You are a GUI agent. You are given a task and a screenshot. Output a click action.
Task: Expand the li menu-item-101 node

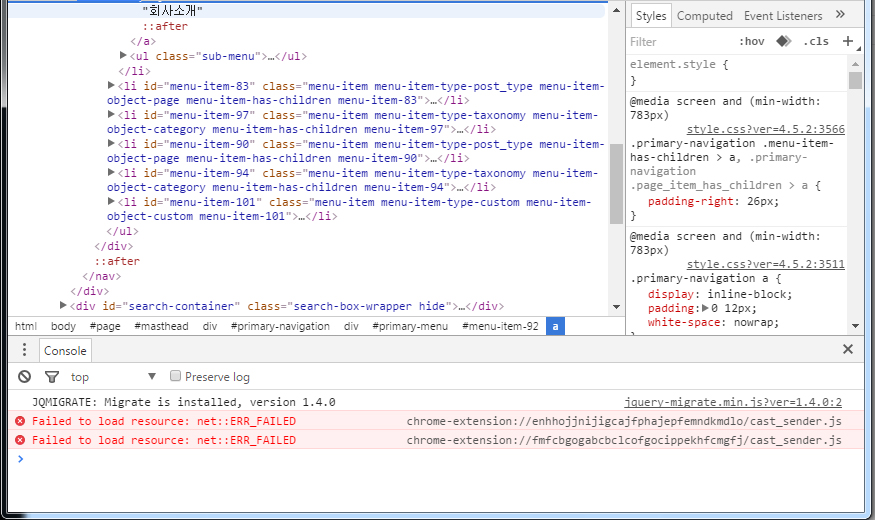[x=111, y=201]
